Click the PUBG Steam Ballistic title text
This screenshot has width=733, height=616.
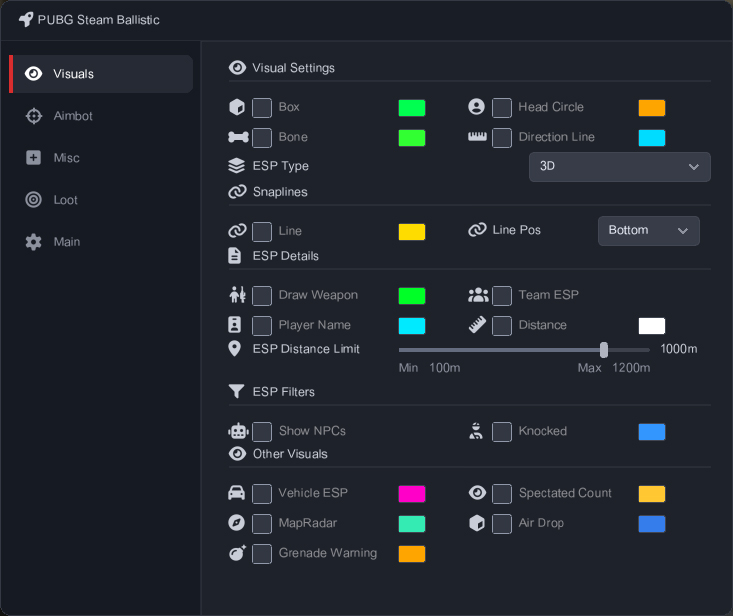(99, 20)
